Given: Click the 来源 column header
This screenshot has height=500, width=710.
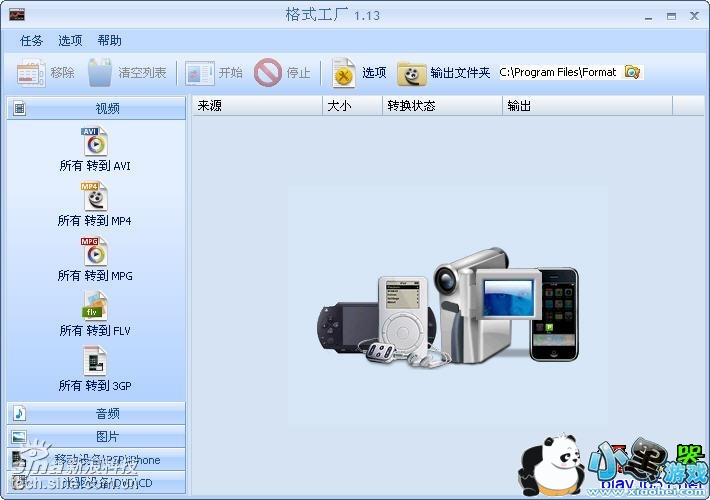Looking at the screenshot, I should point(257,106).
